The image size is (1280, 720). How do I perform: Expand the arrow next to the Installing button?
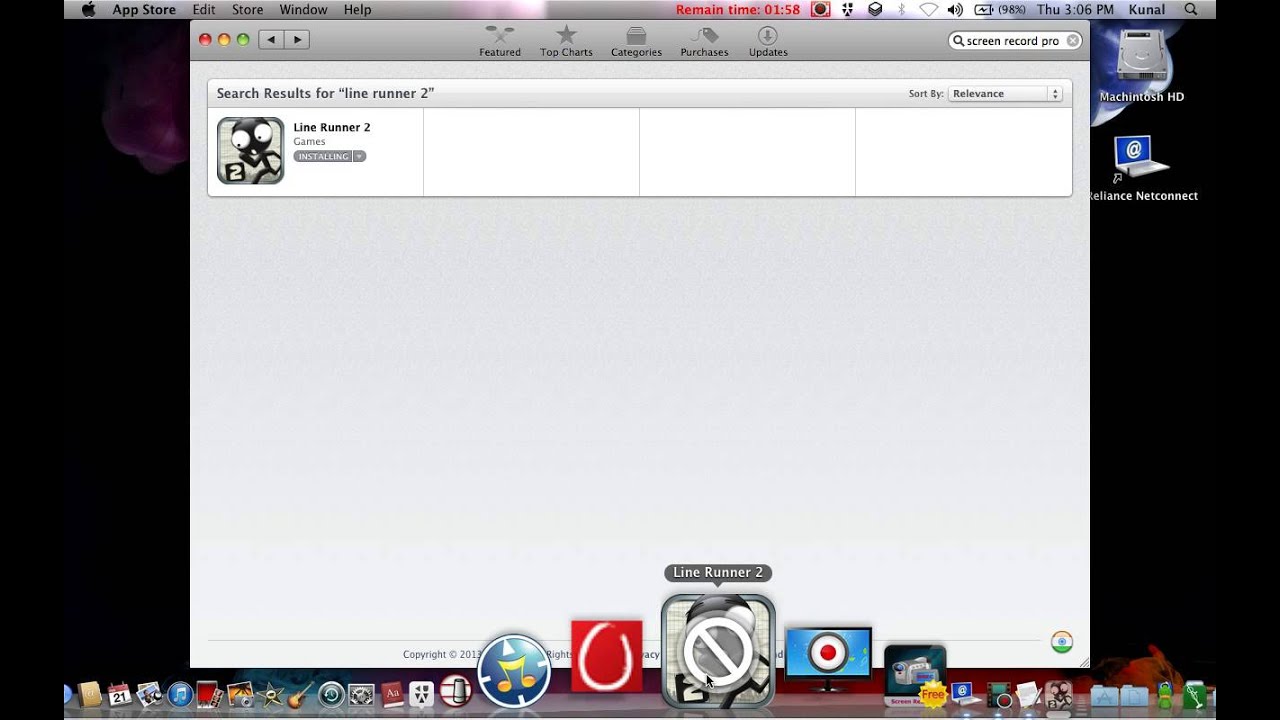click(359, 156)
